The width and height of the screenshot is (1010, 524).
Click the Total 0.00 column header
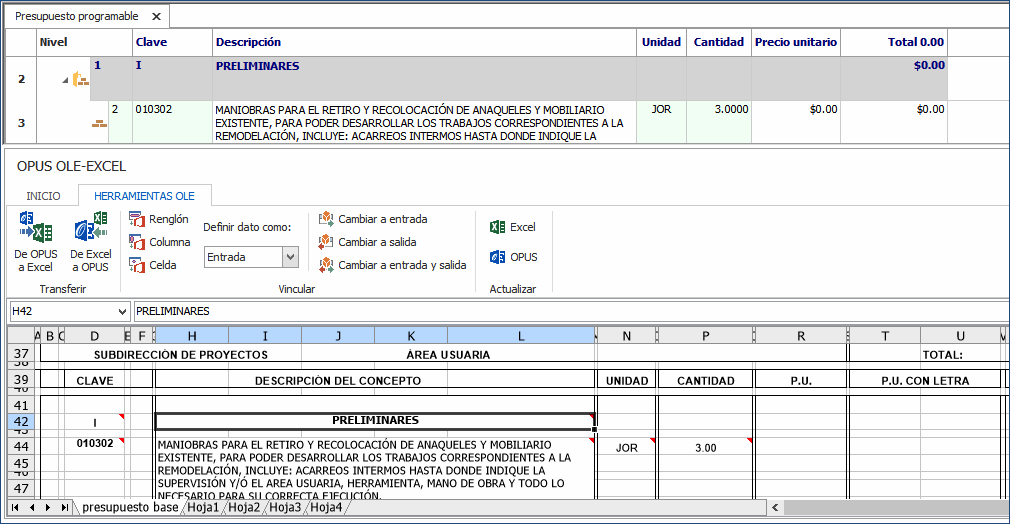pyautogui.click(x=894, y=42)
